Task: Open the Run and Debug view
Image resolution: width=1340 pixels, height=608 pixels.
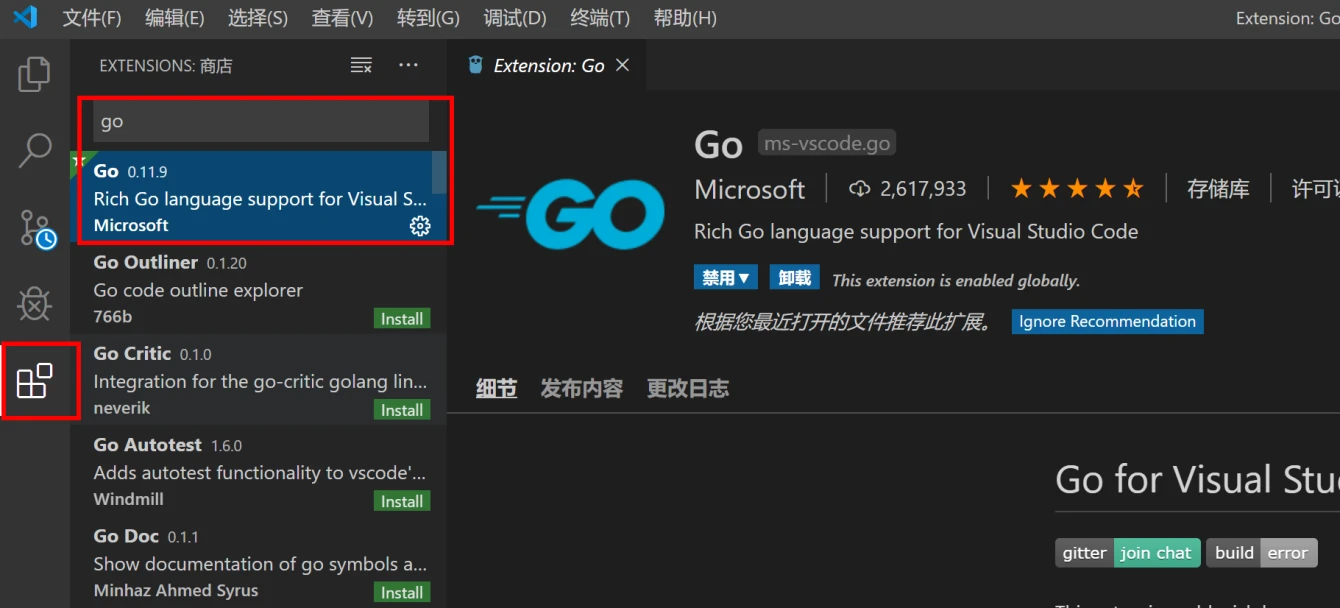Action: (35, 304)
